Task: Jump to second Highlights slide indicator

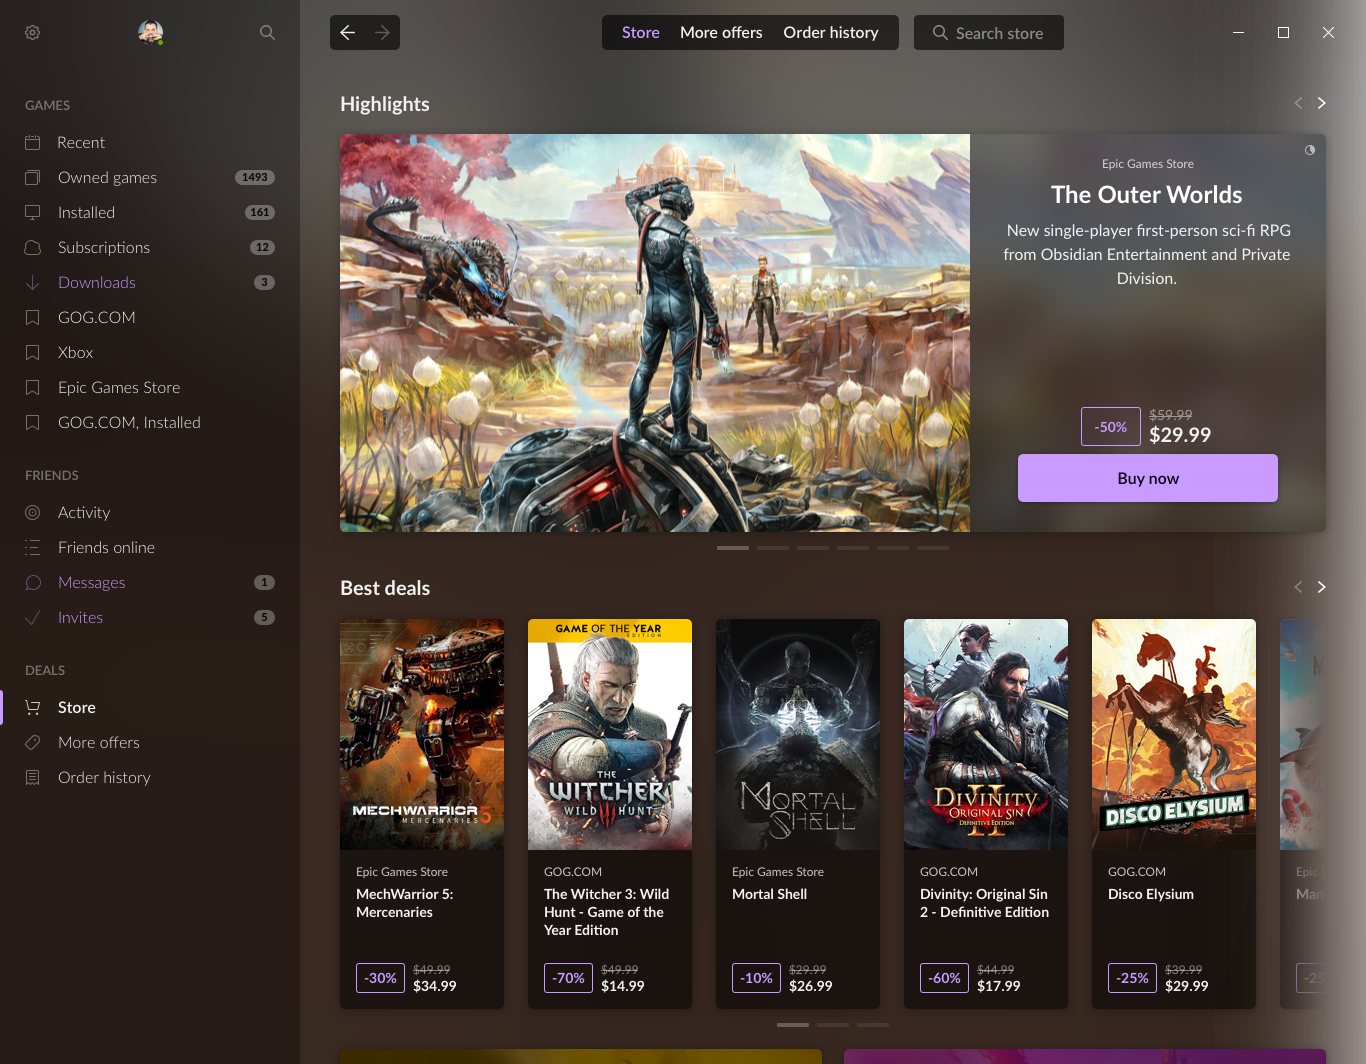Action: pos(773,548)
